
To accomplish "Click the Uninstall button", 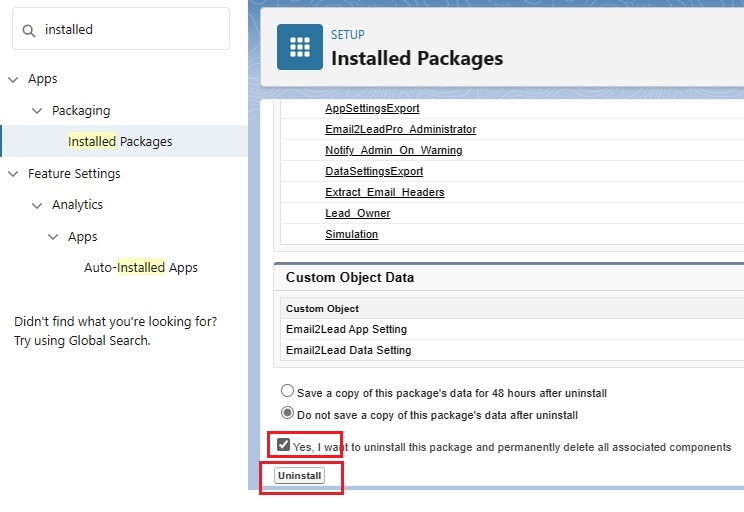I will (x=299, y=475).
